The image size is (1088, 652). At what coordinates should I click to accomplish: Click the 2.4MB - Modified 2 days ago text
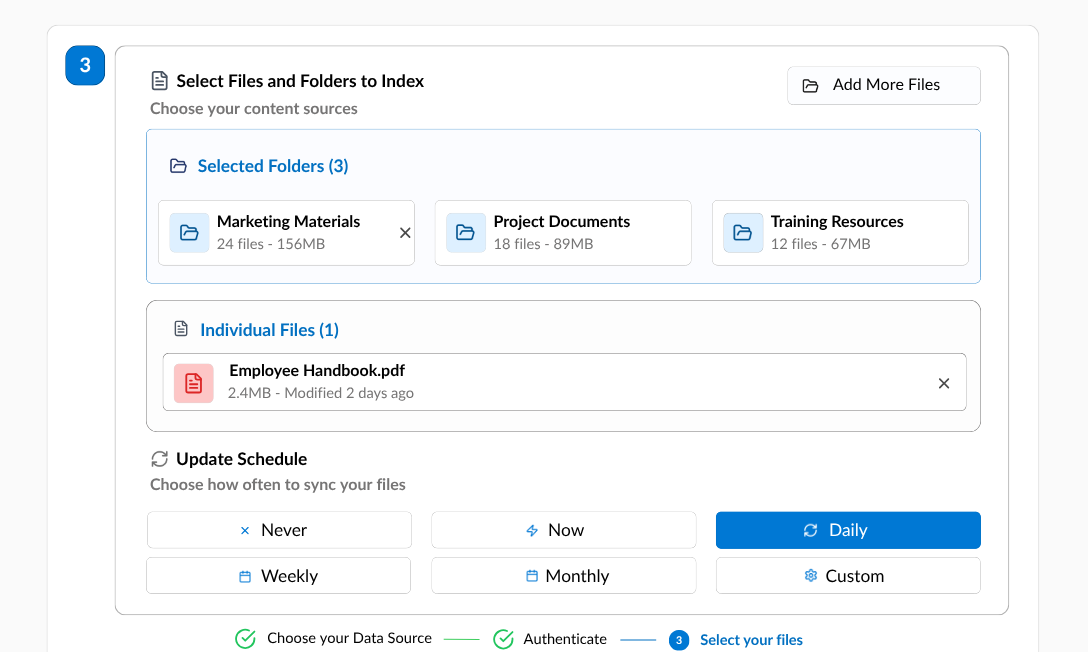[x=321, y=393]
